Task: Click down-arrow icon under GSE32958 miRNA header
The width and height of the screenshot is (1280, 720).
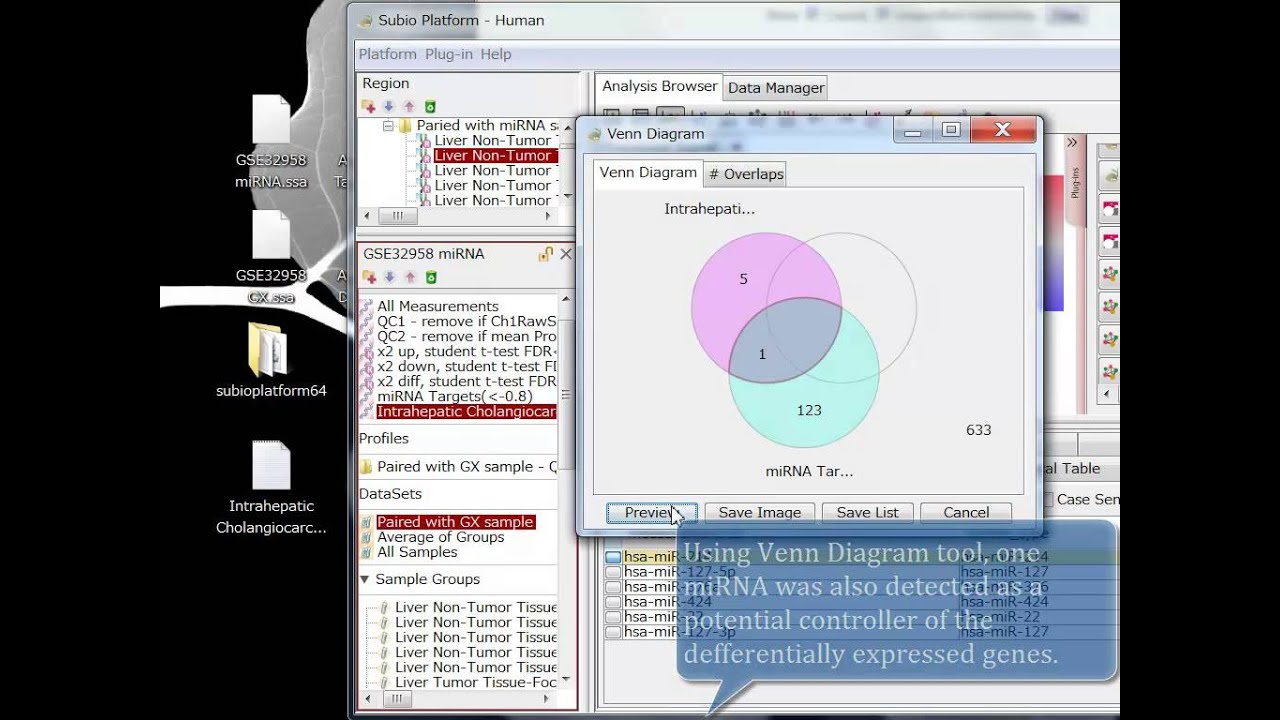Action: [x=389, y=277]
